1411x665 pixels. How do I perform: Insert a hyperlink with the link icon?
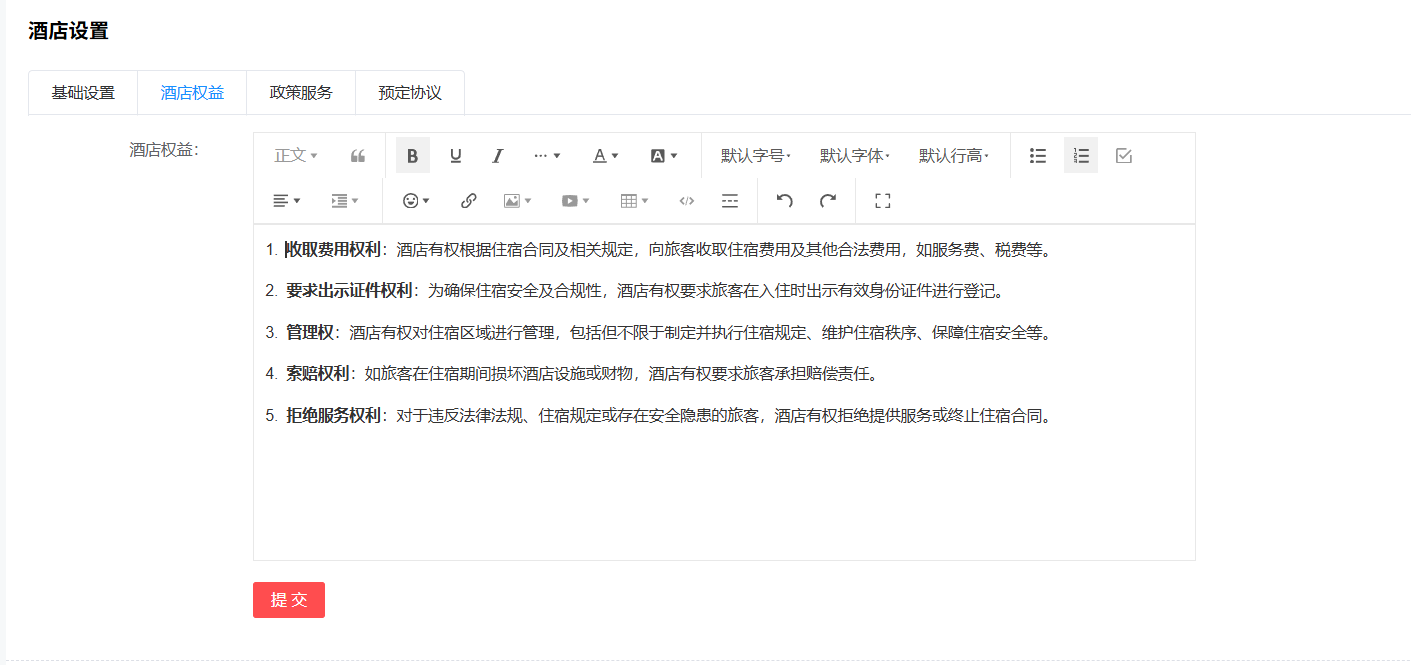click(468, 201)
